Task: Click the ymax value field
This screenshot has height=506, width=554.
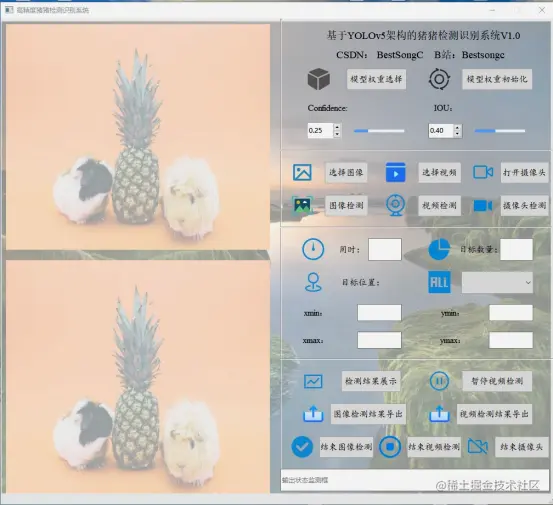Action: [511, 340]
